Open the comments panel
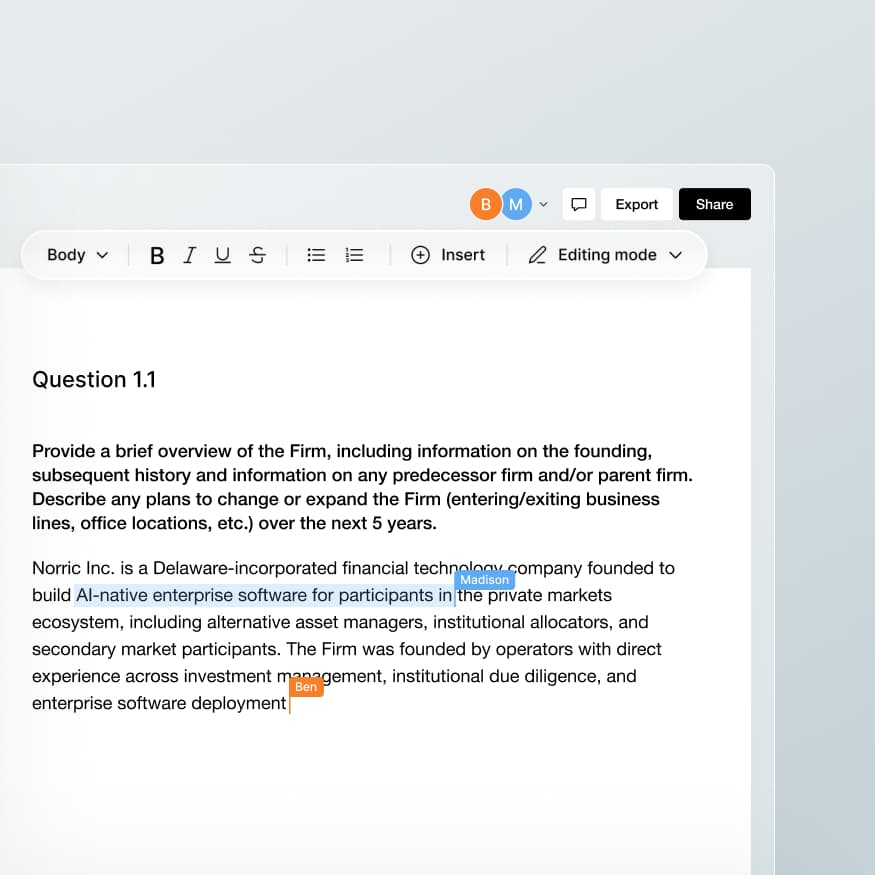This screenshot has height=875, width=875. coord(578,204)
